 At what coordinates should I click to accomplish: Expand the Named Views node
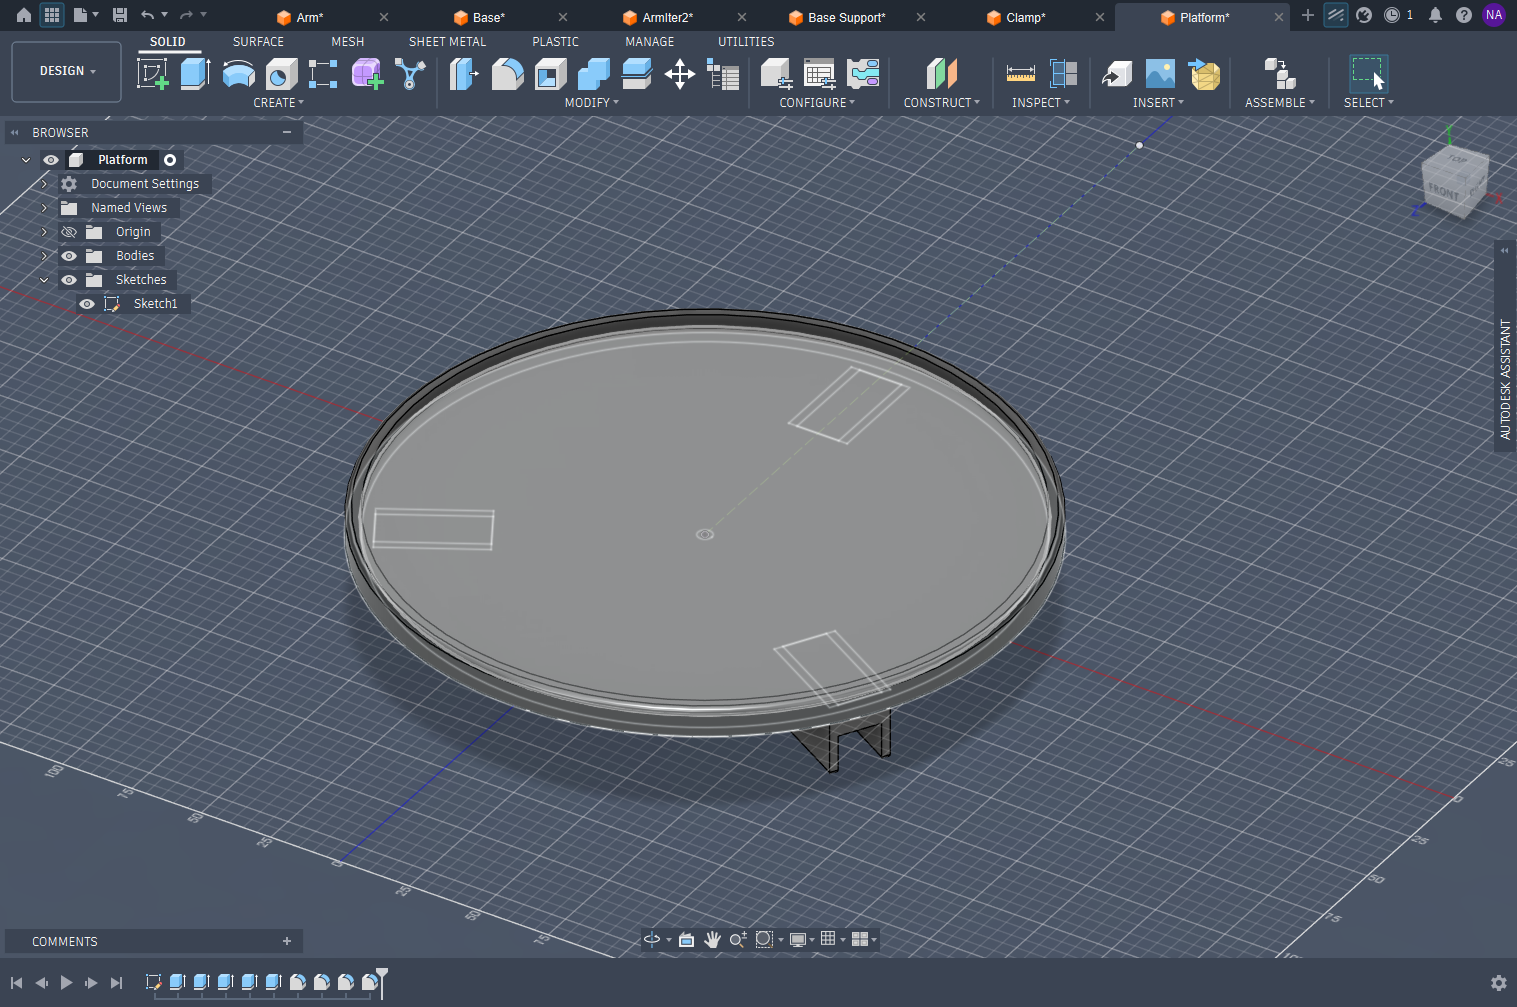pyautogui.click(x=44, y=208)
